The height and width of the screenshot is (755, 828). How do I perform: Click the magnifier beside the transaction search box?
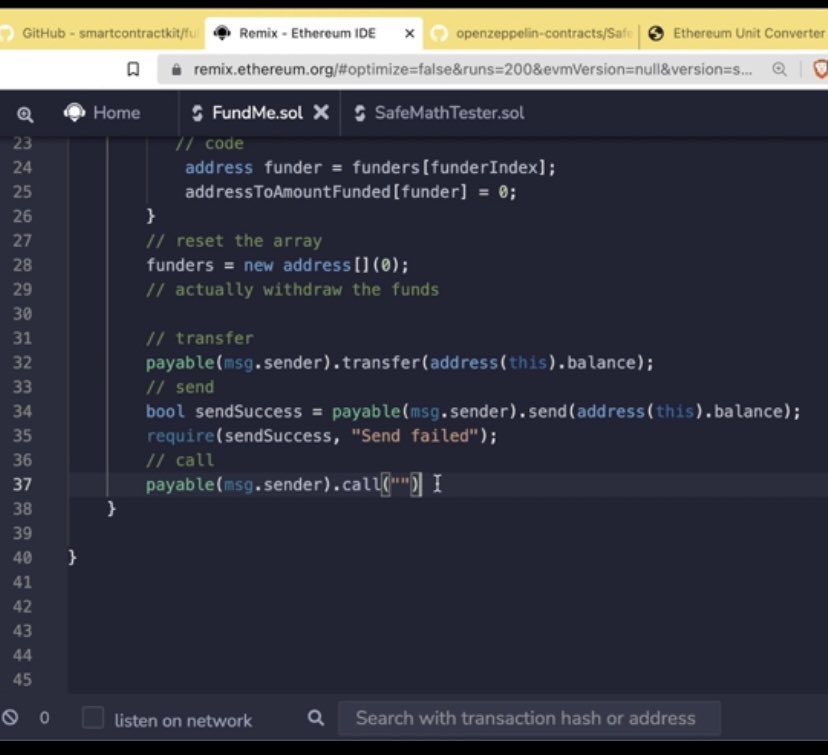click(x=315, y=719)
